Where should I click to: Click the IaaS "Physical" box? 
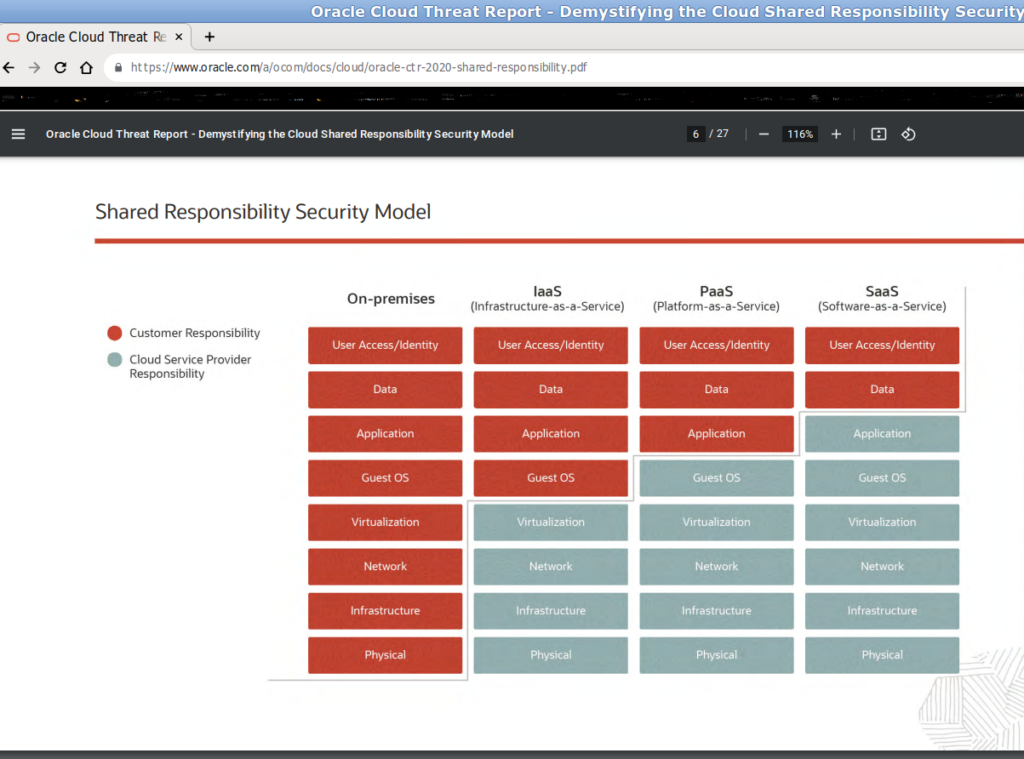click(551, 655)
